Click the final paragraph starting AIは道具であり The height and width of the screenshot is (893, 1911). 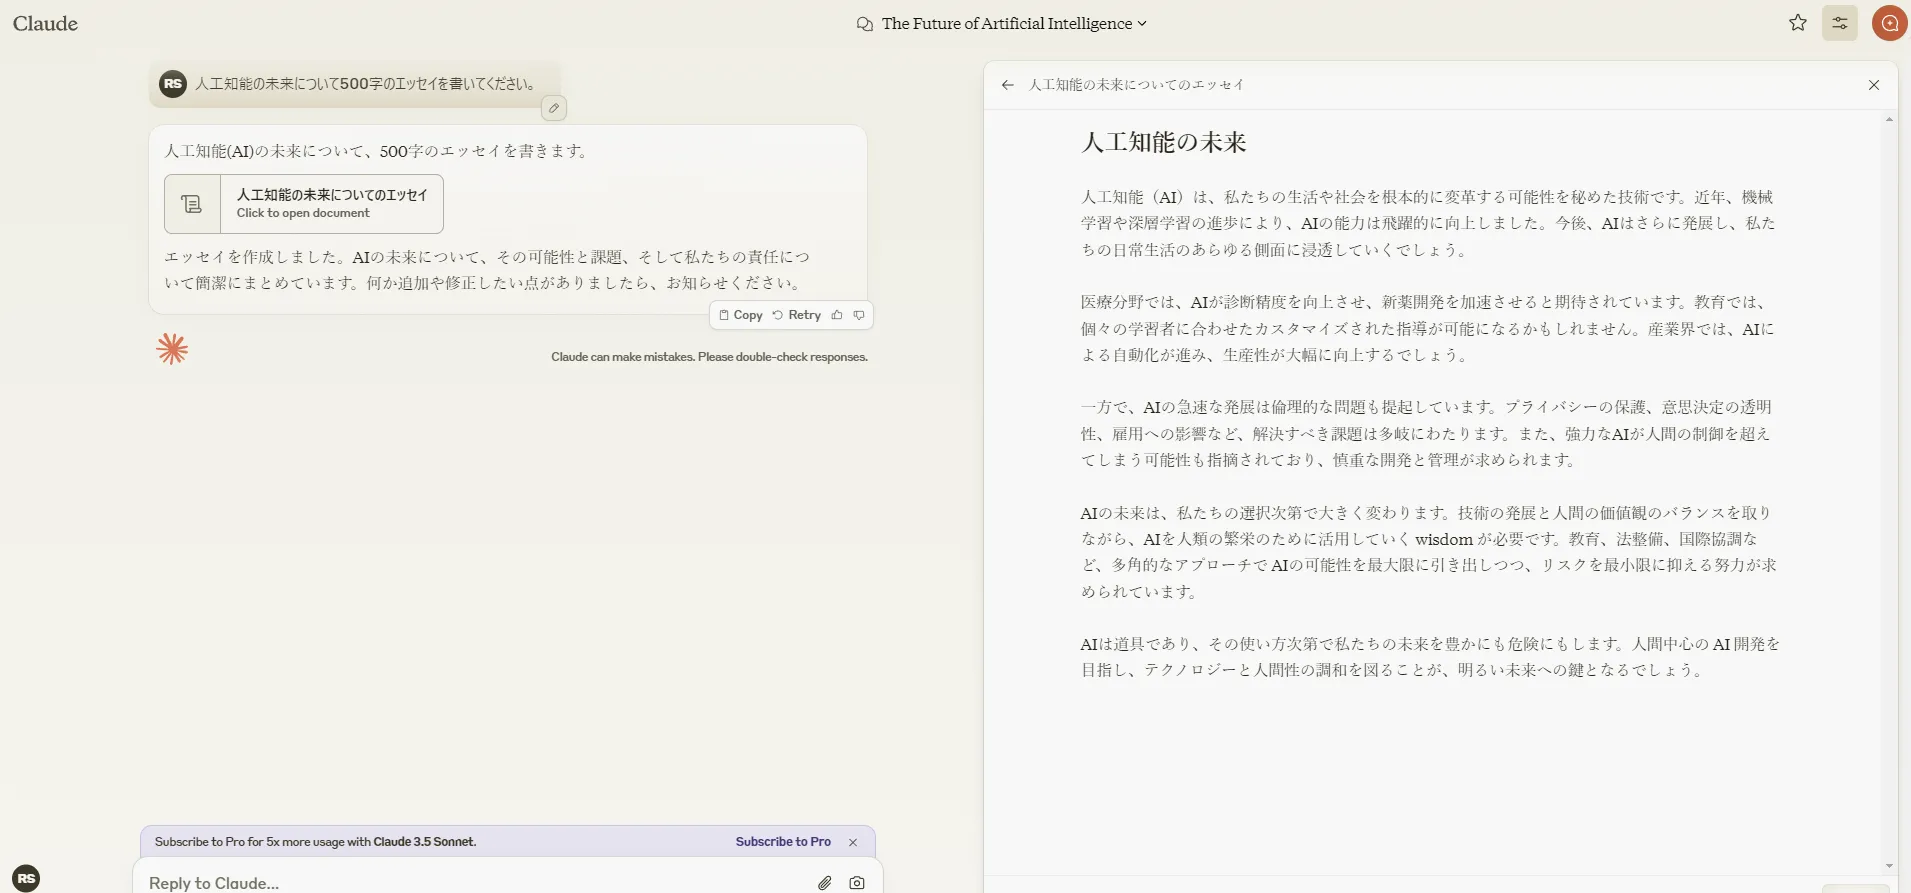1430,657
